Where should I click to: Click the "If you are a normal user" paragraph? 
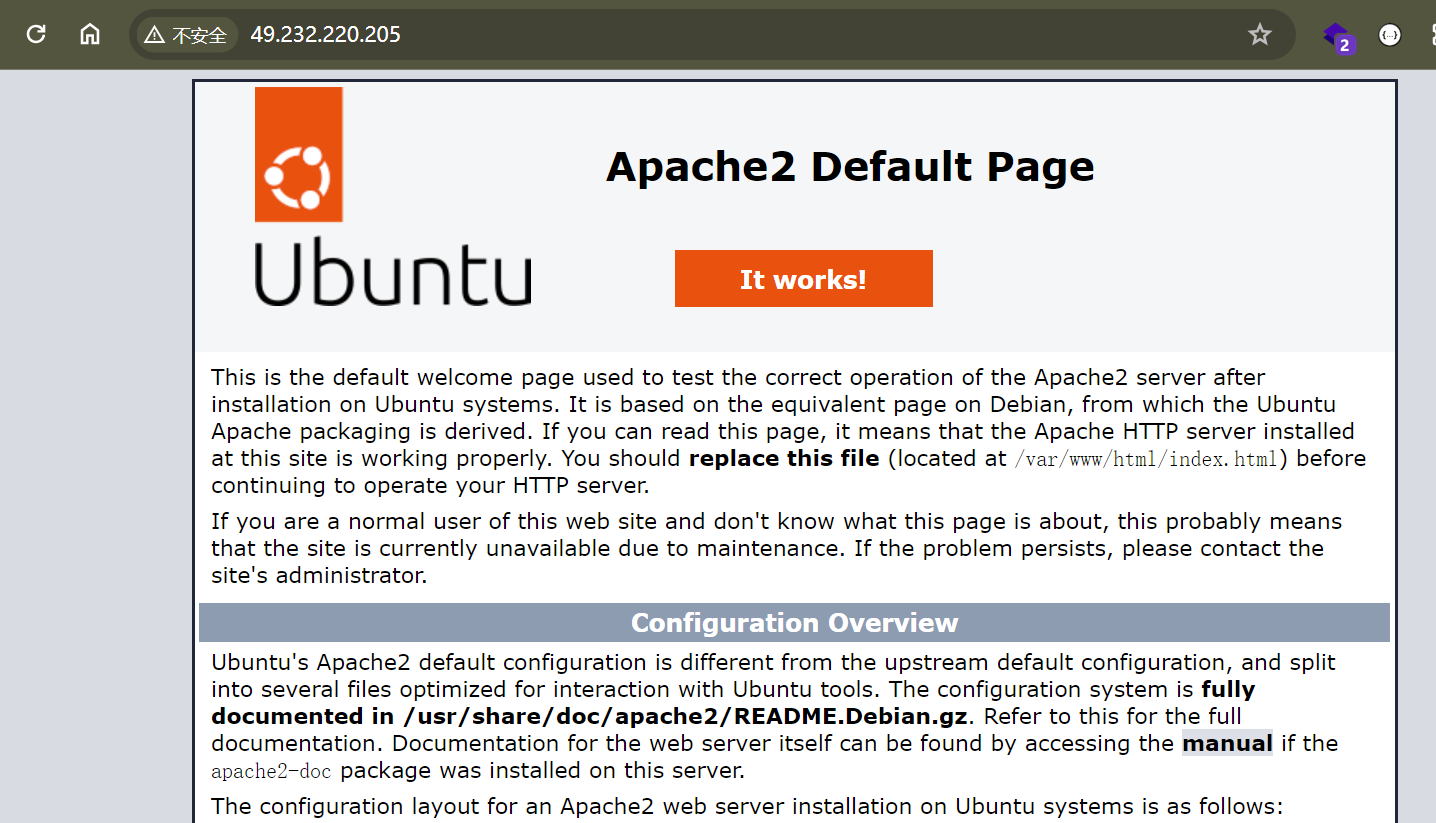777,549
